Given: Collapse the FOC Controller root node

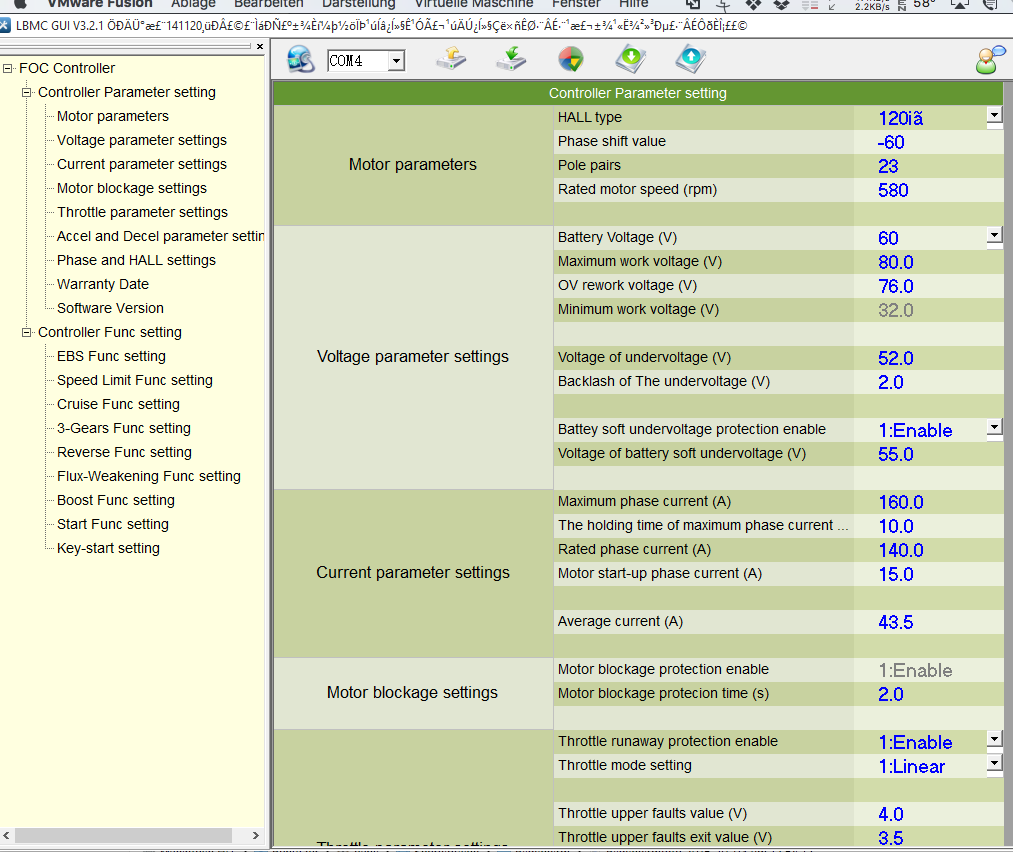Looking at the screenshot, I should tap(8, 68).
